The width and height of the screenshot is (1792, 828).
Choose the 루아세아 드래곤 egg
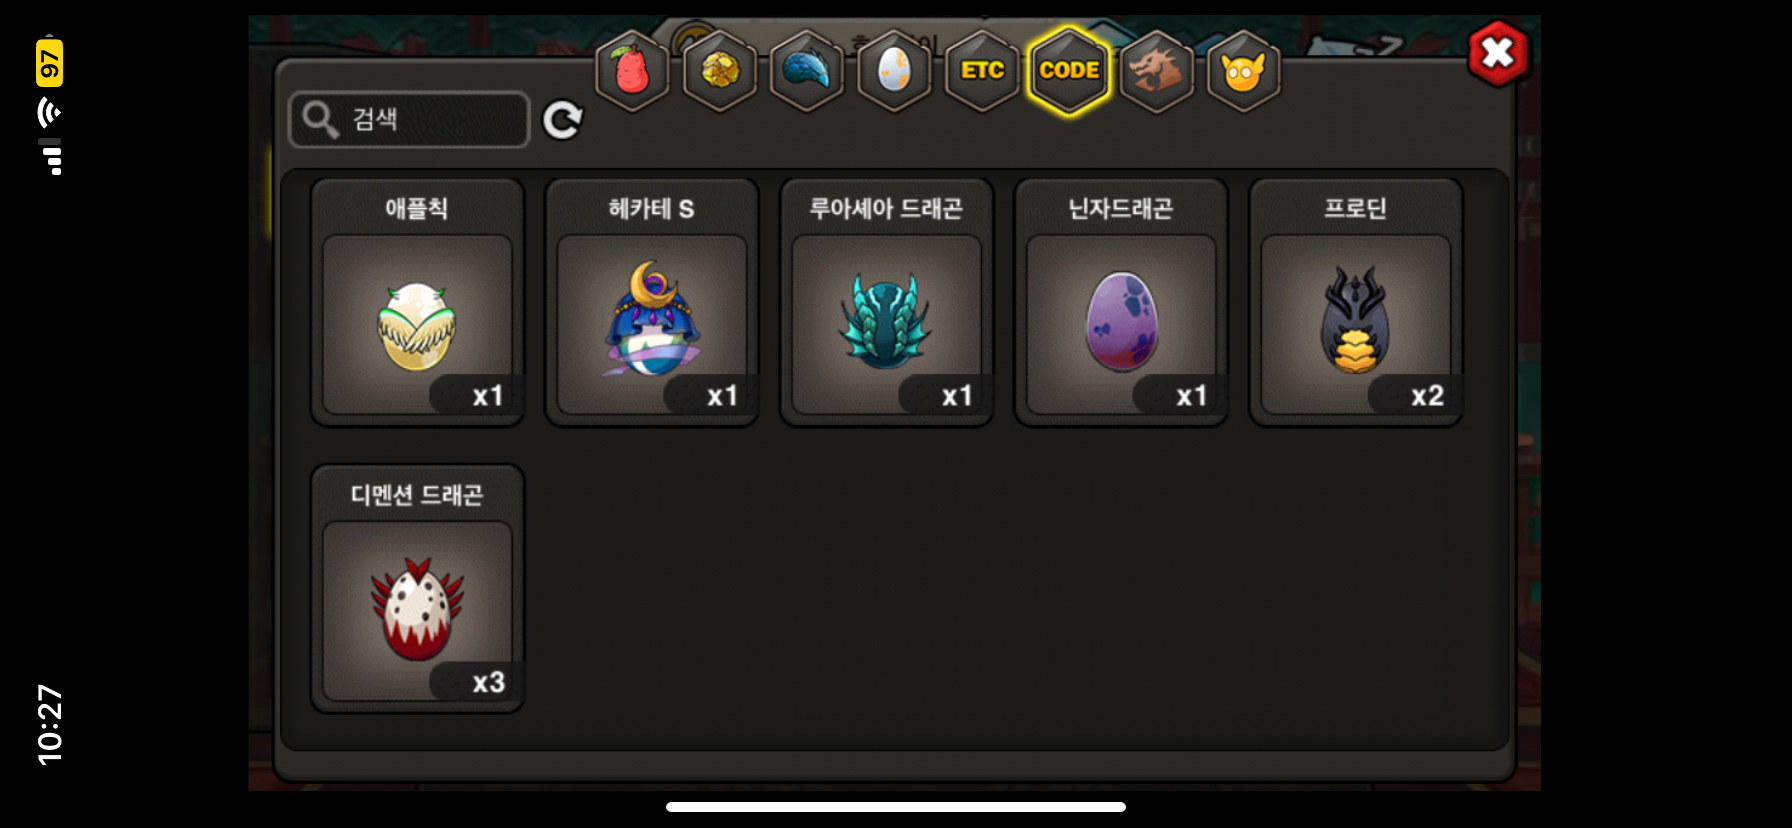coord(887,302)
